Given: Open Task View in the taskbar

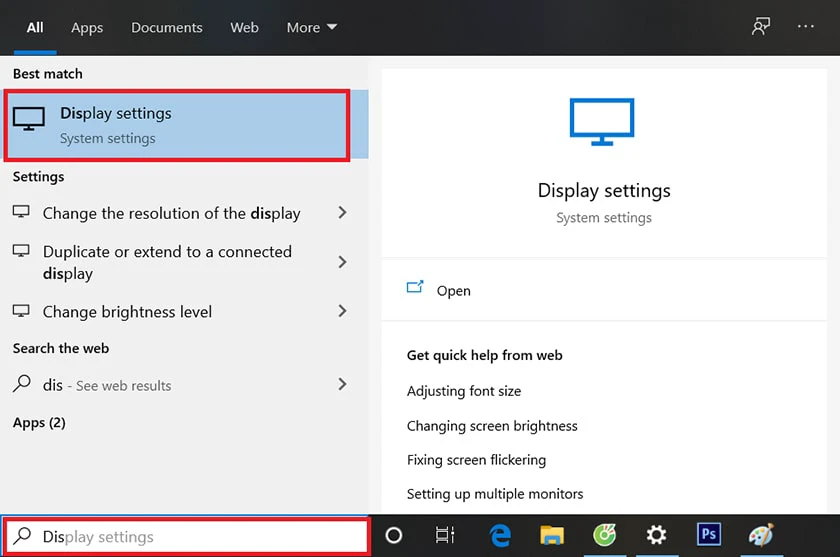Looking at the screenshot, I should (445, 535).
